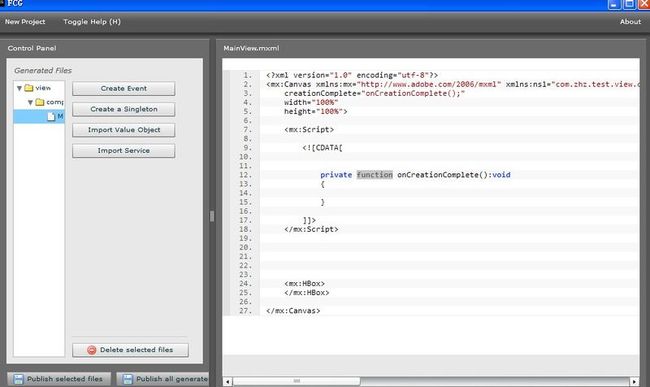The width and height of the screenshot is (650, 387).
Task: Select the view folder icon in tree
Action: [29, 88]
